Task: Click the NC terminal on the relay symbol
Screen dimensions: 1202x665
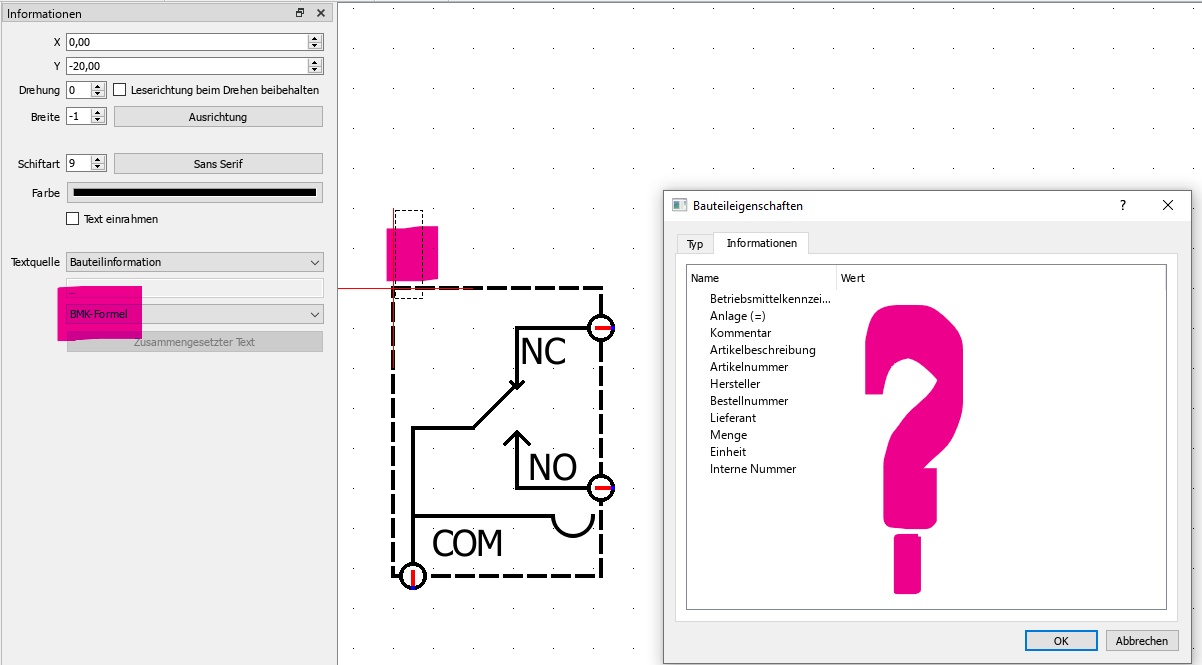Action: point(600,328)
